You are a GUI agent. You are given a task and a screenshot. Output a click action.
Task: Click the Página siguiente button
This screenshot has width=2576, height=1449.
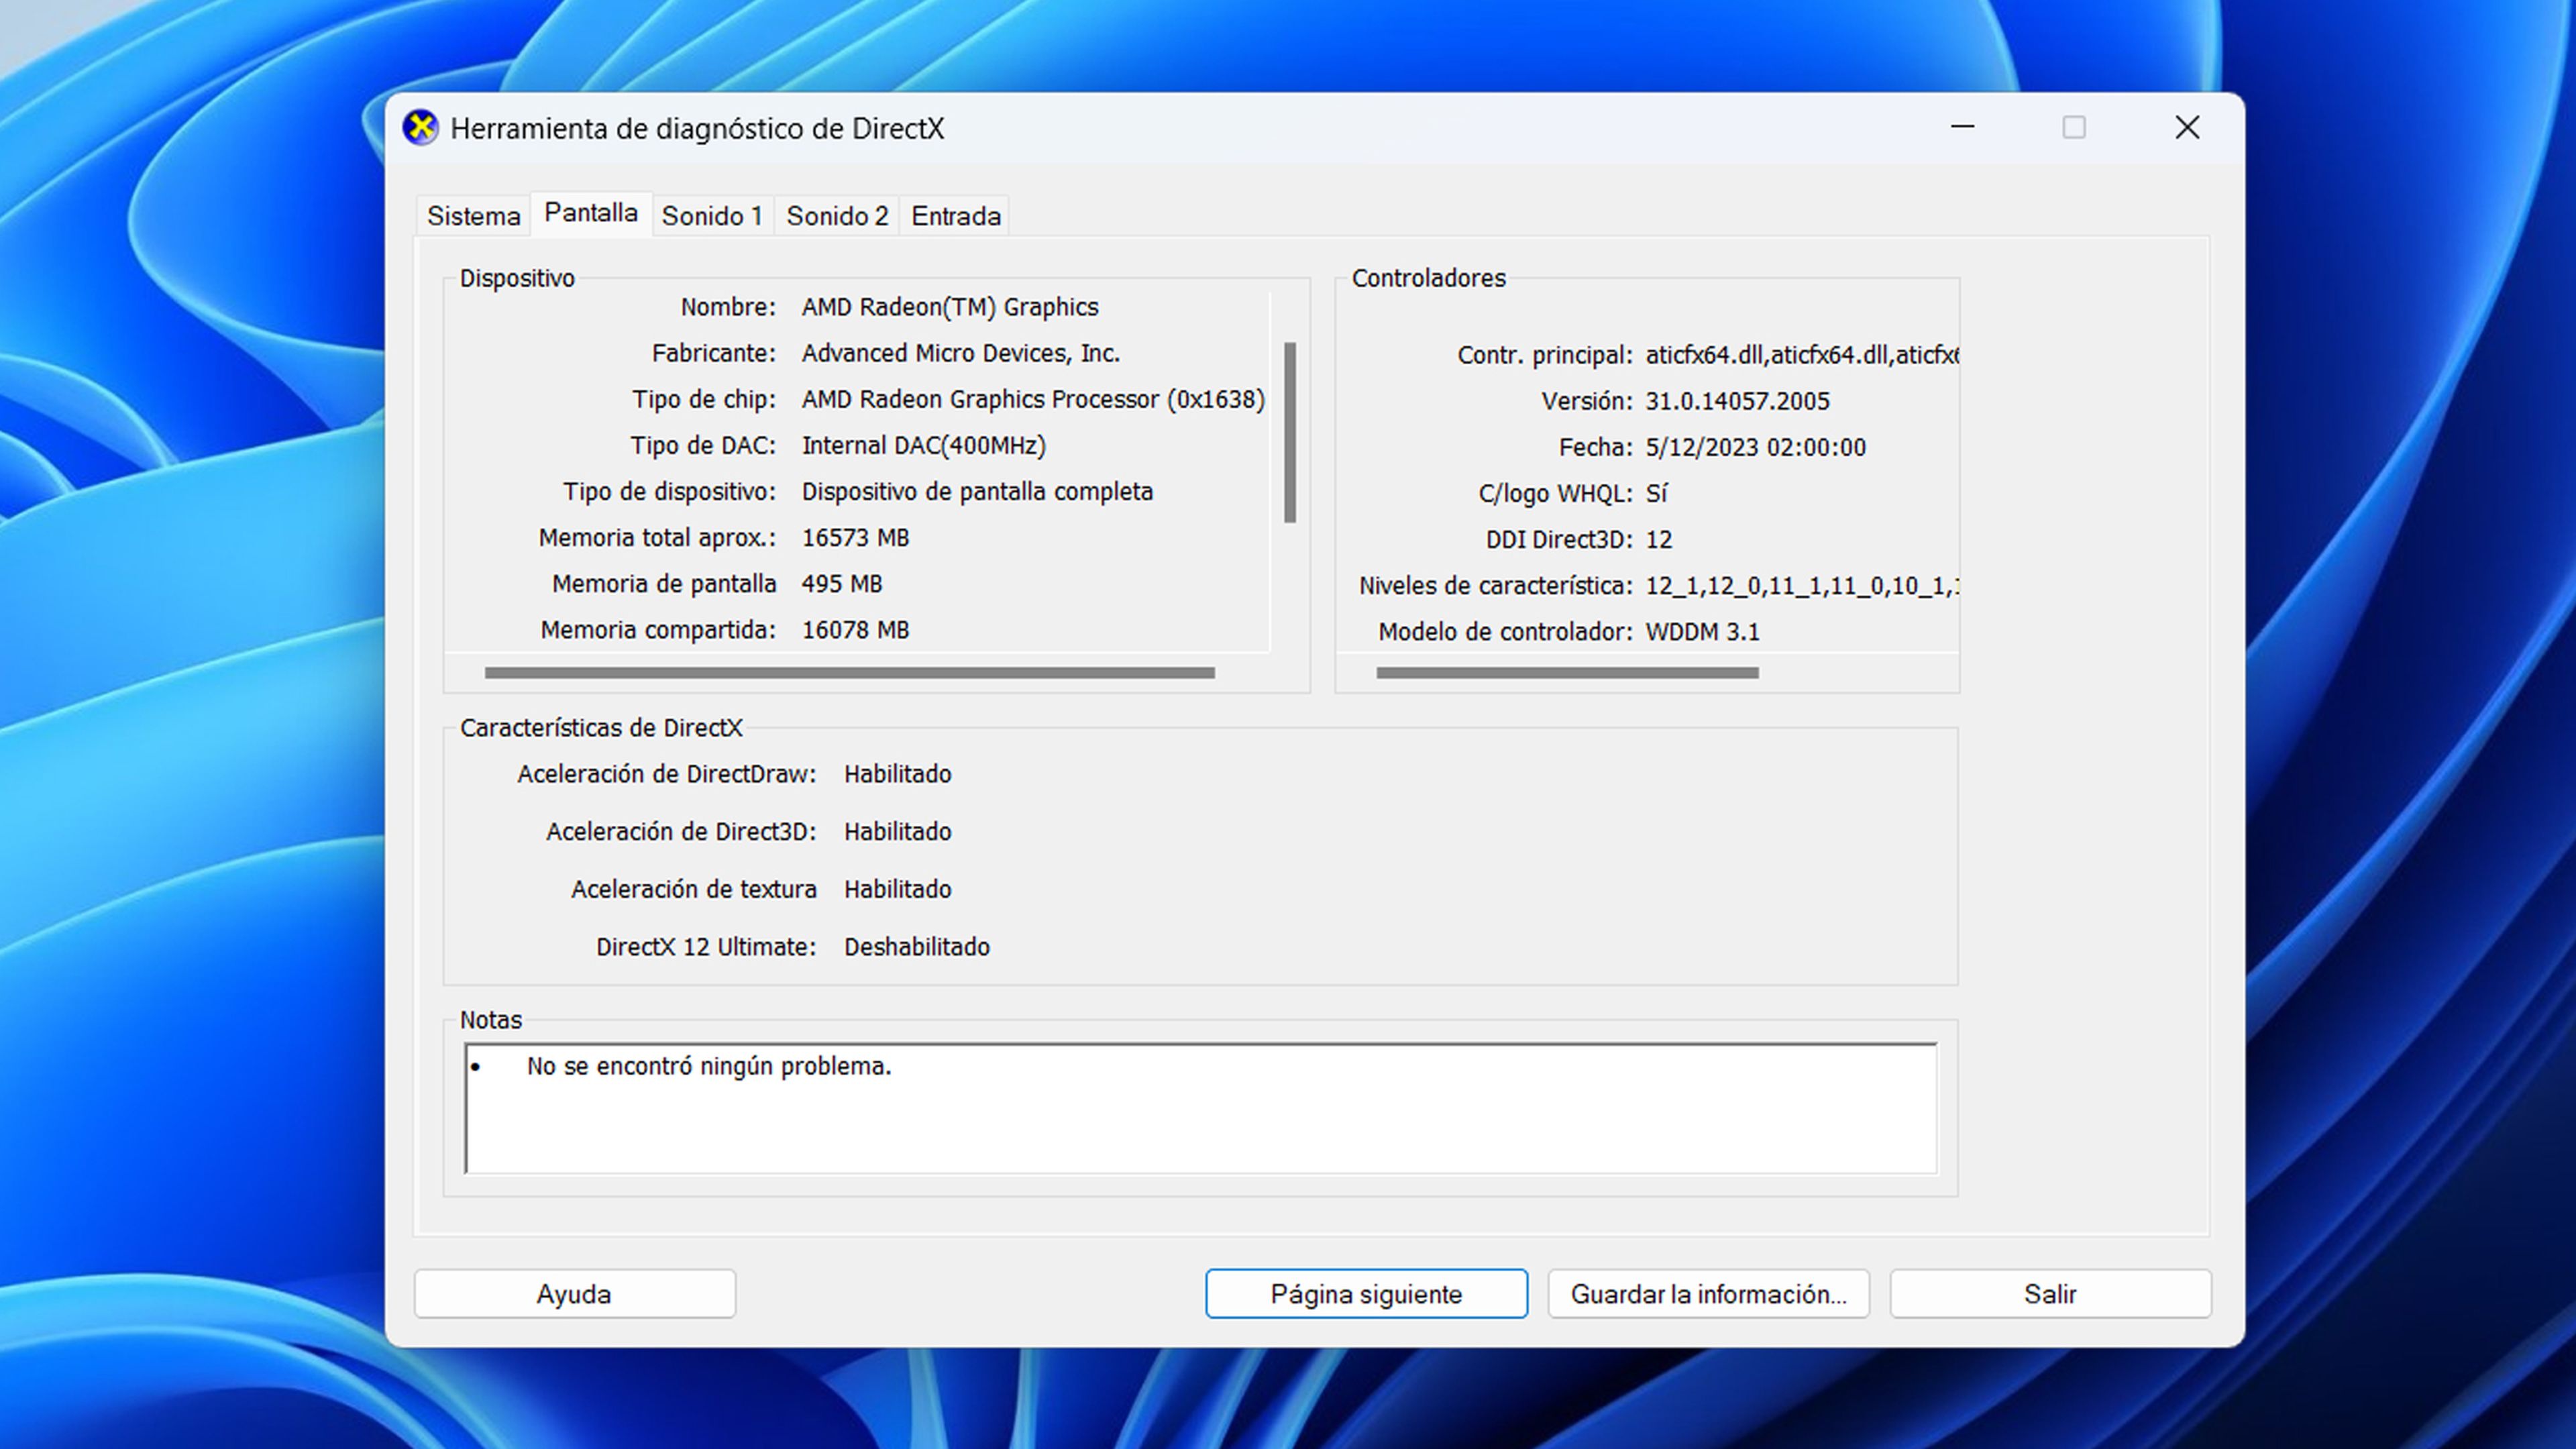[x=1366, y=1294]
